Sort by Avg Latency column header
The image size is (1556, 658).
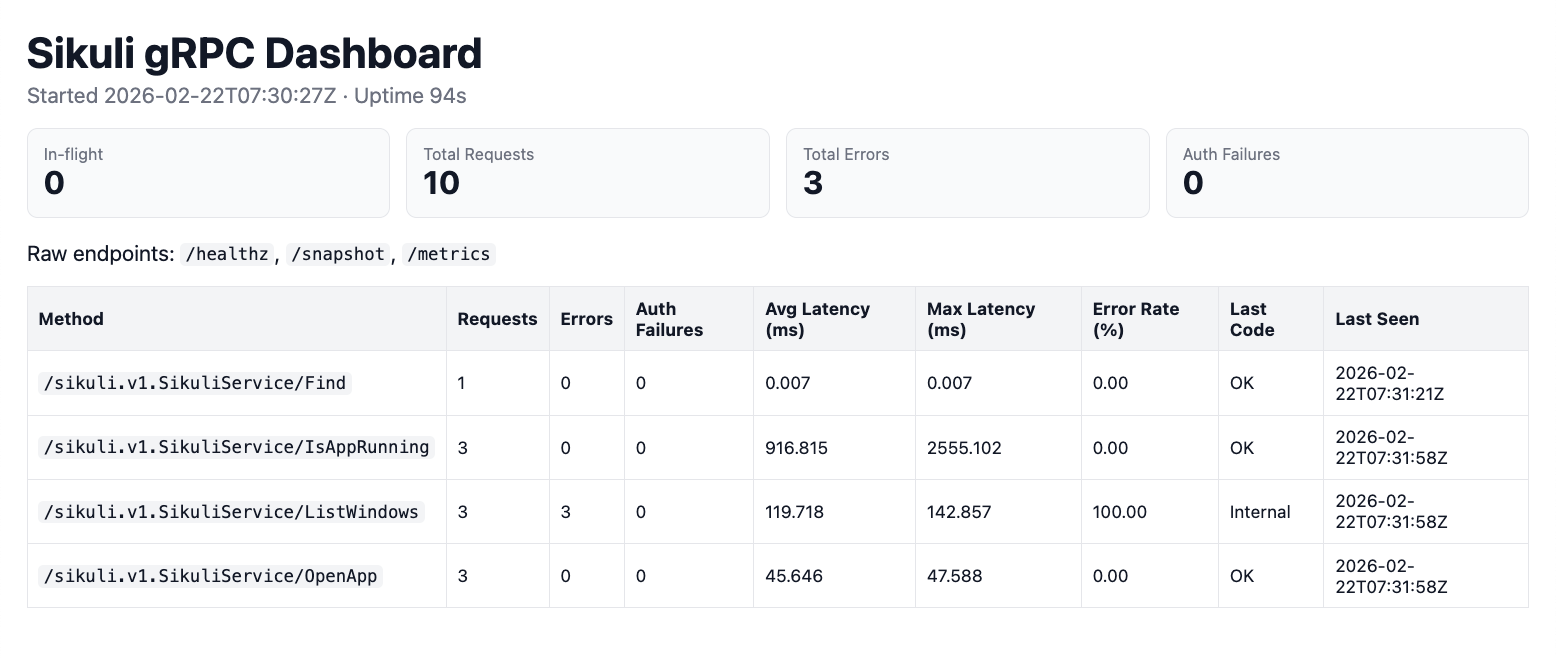coord(817,318)
